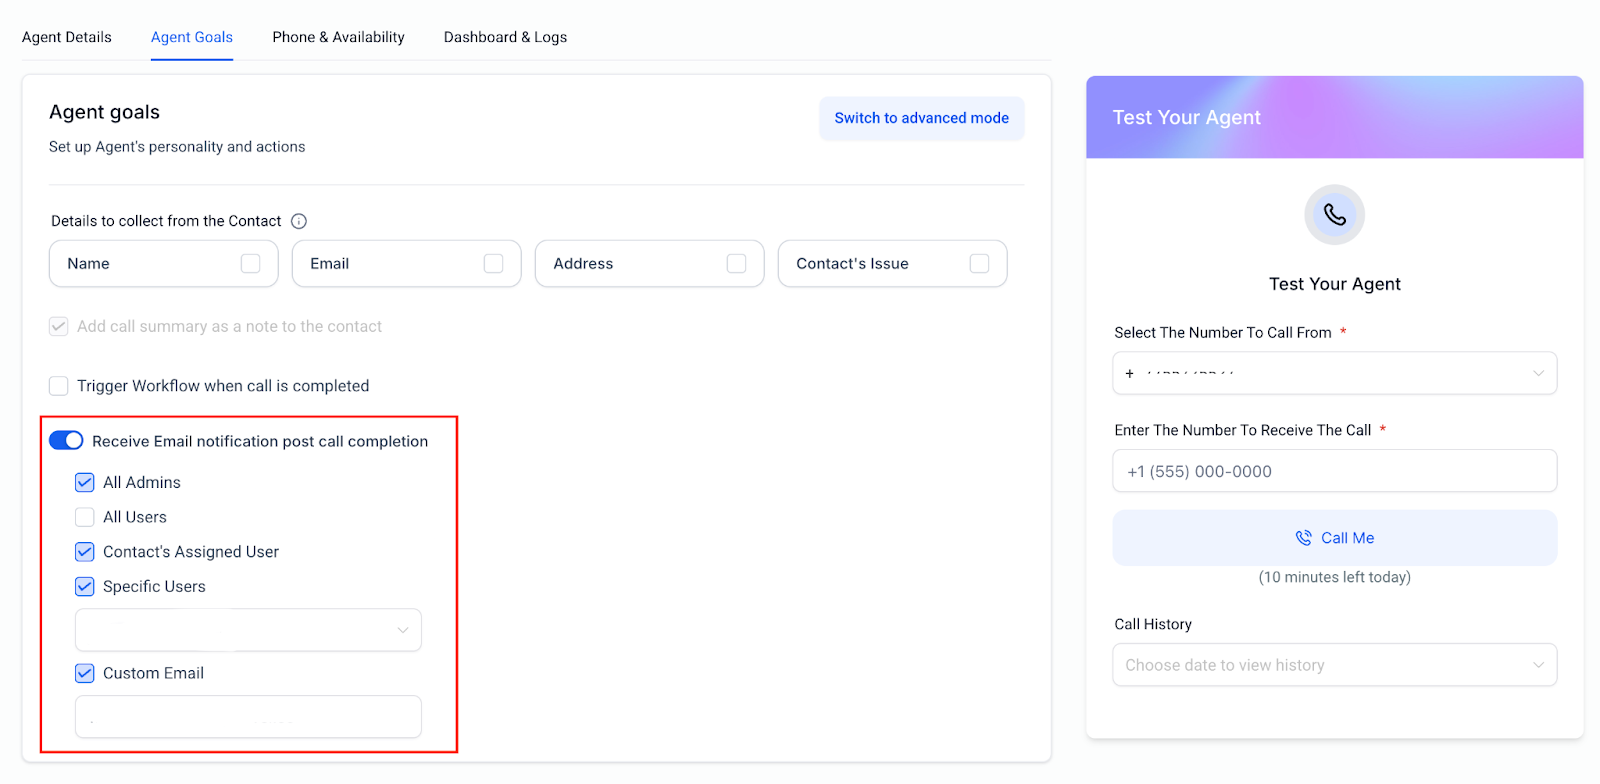1600x784 pixels.
Task: Click the phone icon in Test Your Agent
Action: coord(1334,214)
